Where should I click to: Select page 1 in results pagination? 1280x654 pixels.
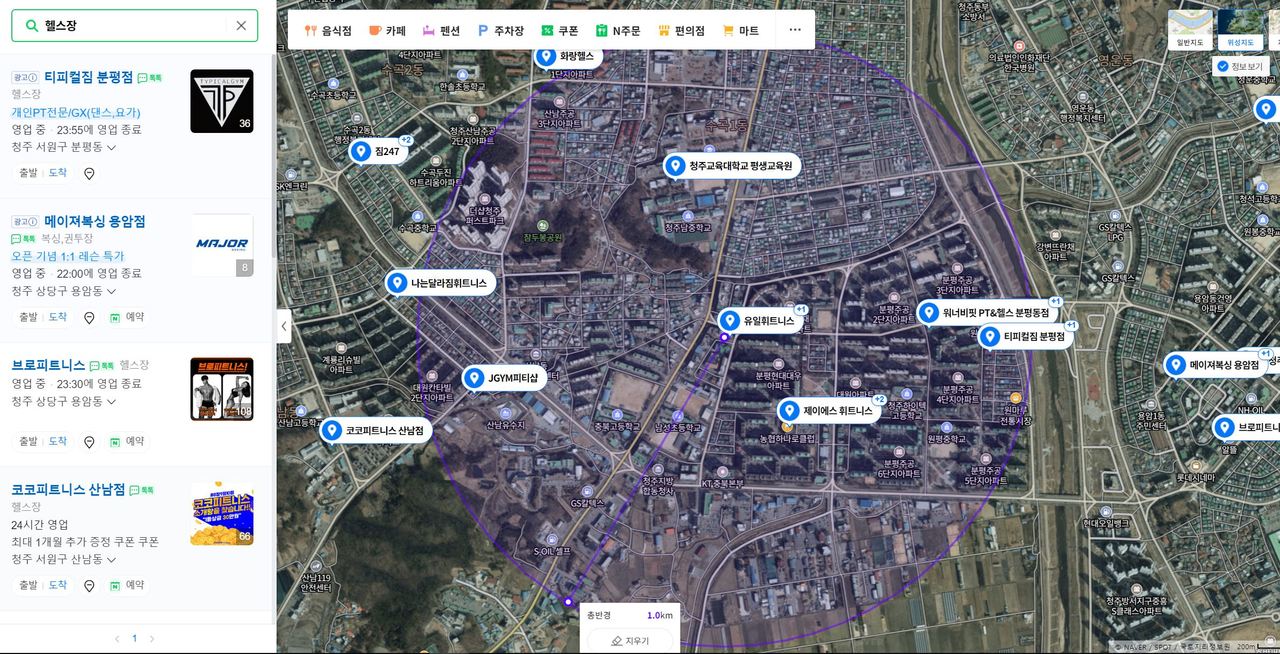click(134, 638)
